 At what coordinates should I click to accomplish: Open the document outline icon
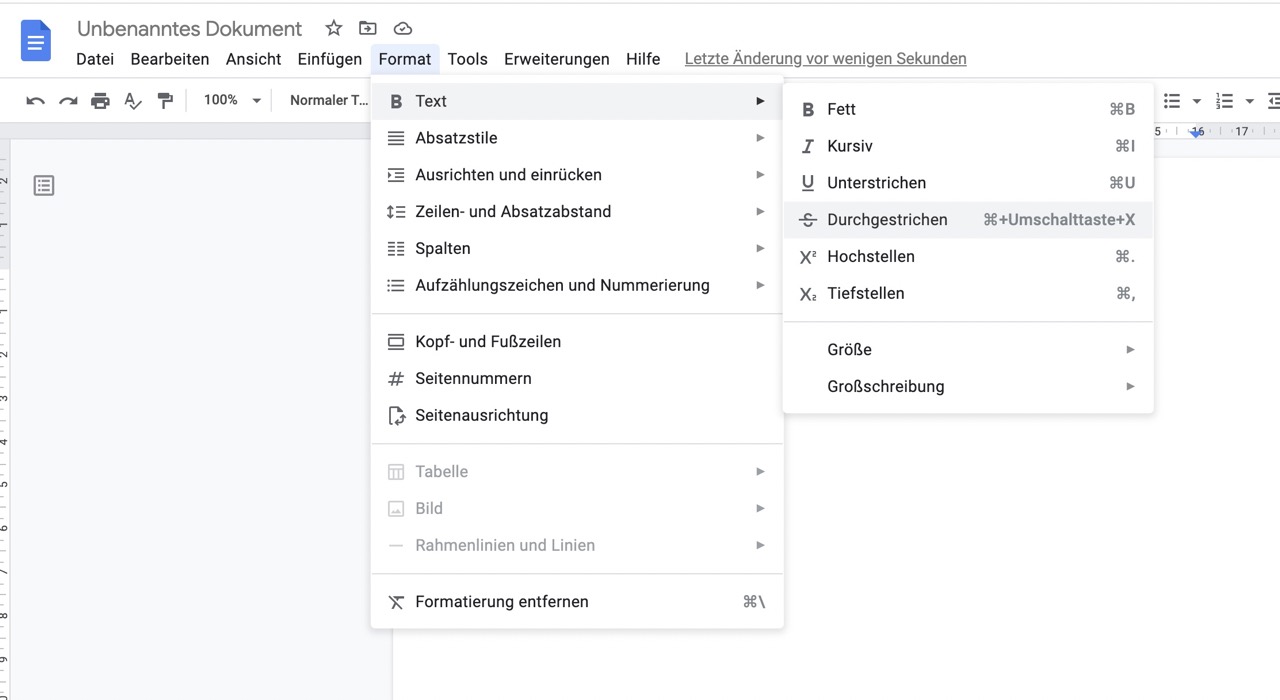coord(43,185)
